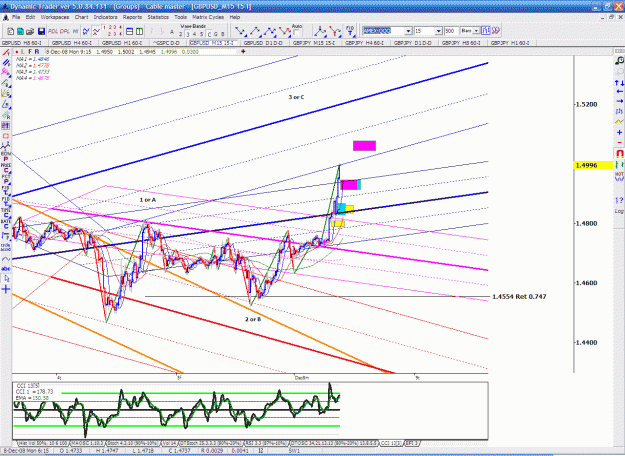Select wave band 5 button
The height and width of the screenshot is (456, 625).
(202, 34)
